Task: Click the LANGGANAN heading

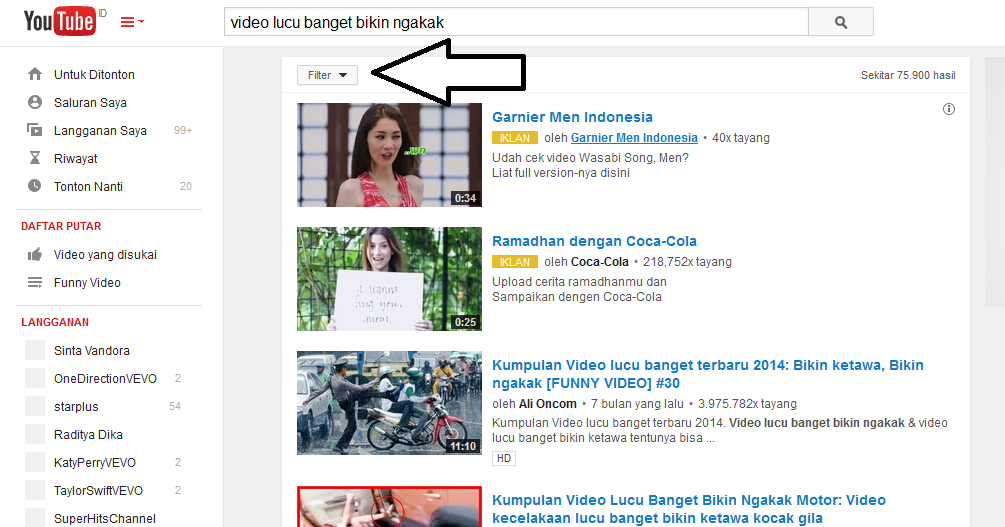Action: click(x=55, y=322)
